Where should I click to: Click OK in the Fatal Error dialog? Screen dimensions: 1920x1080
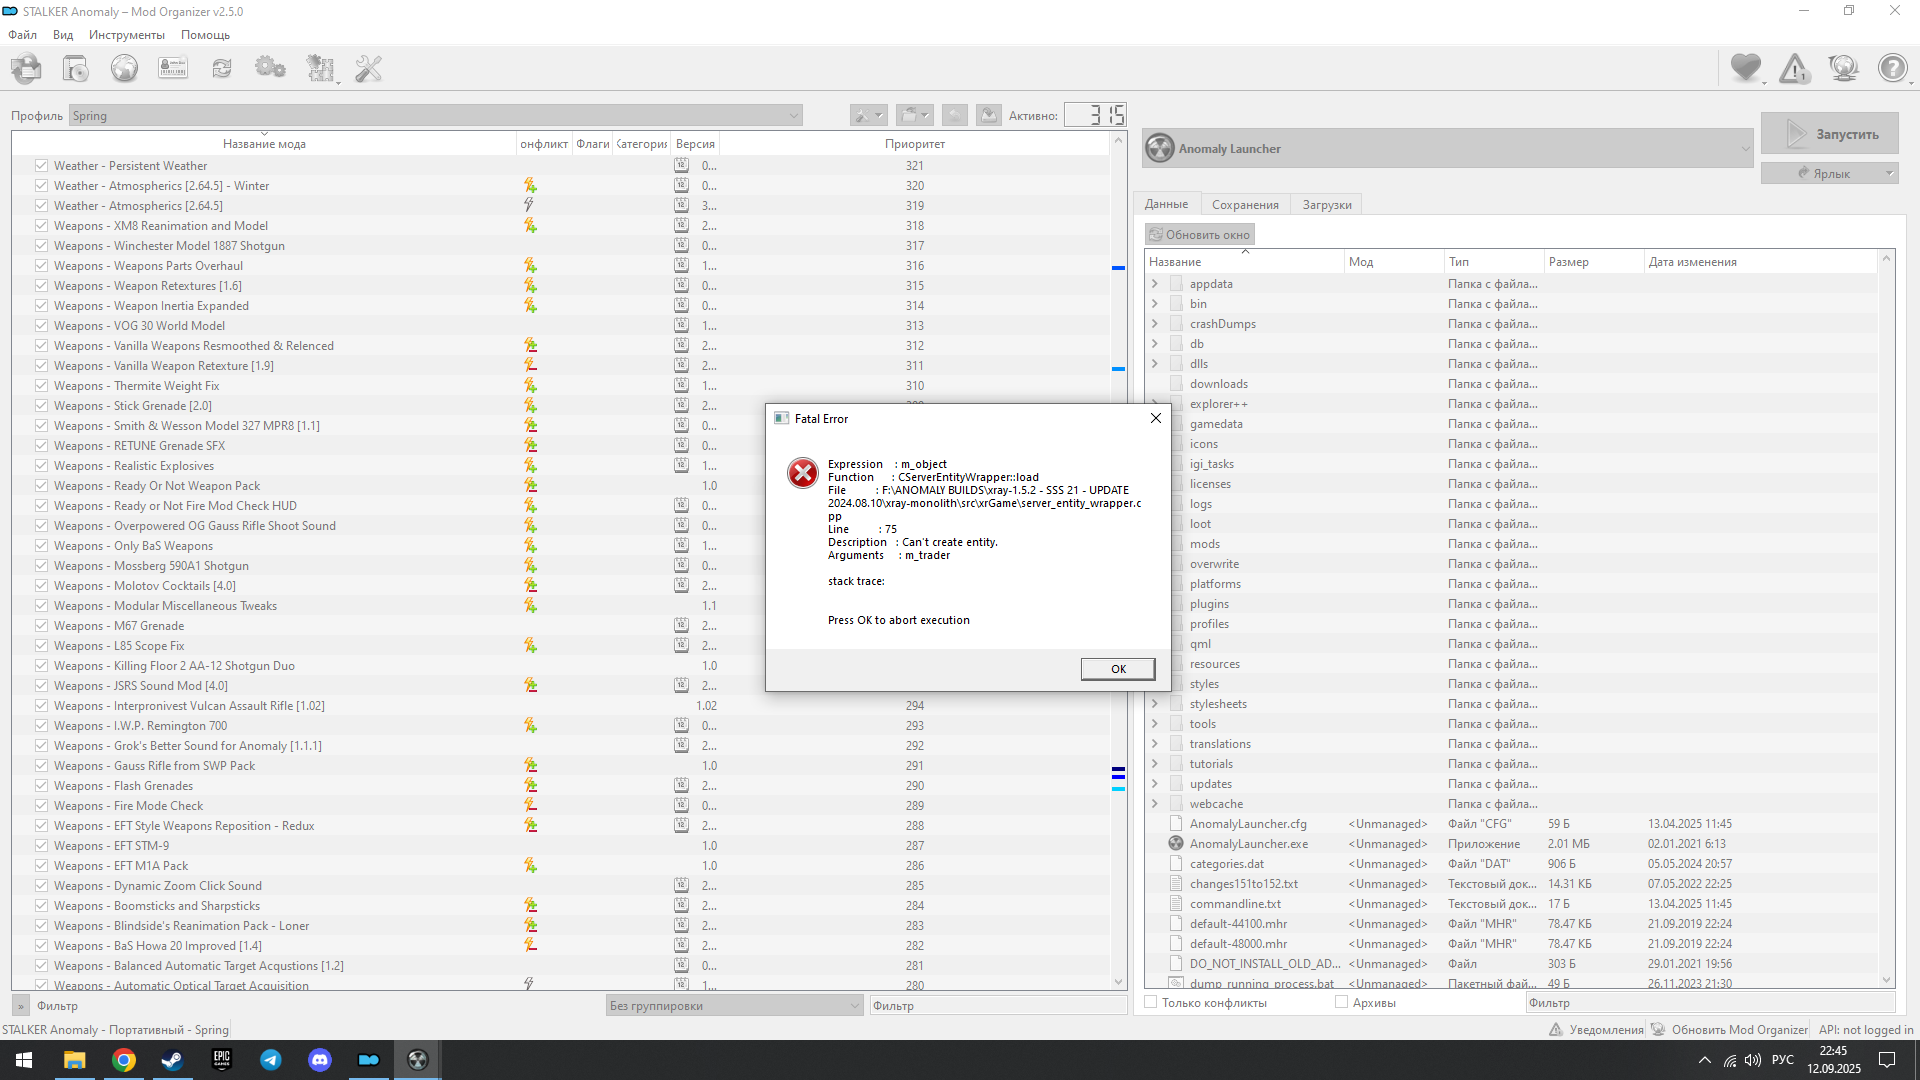(x=1118, y=669)
